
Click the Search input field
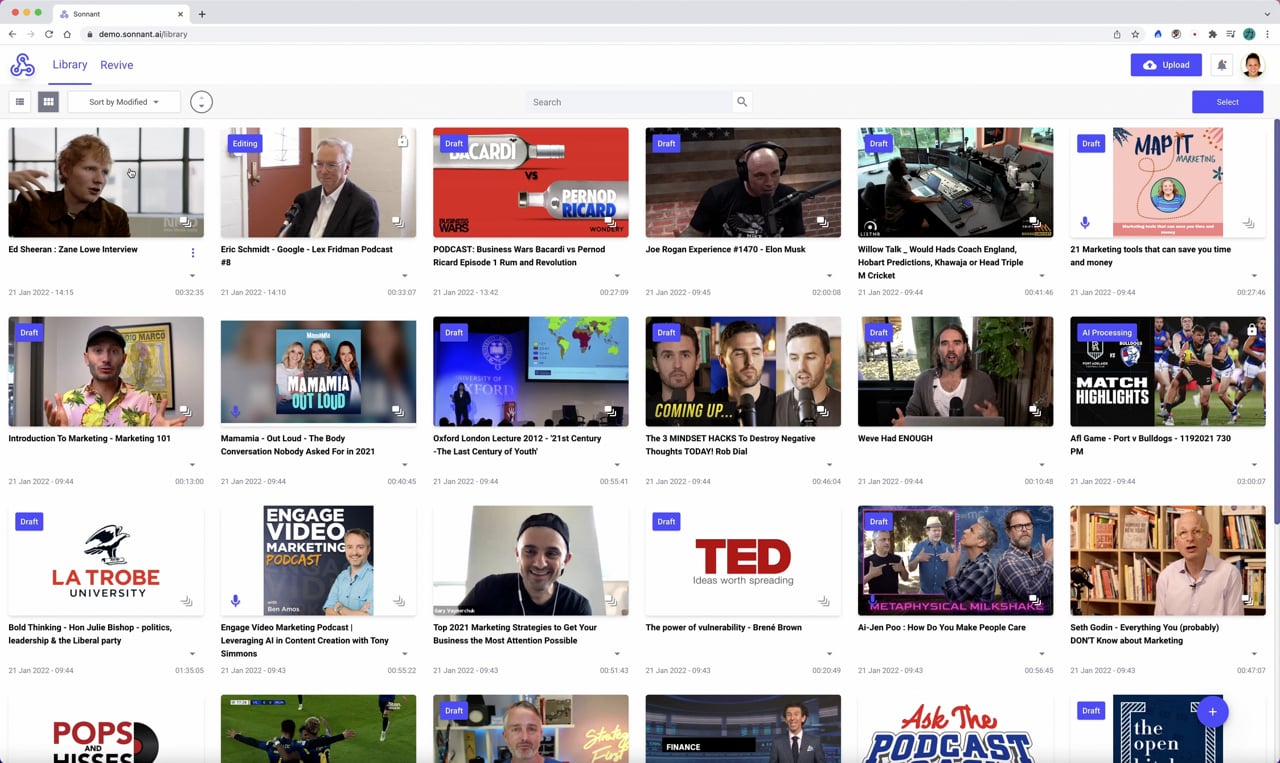click(x=629, y=102)
